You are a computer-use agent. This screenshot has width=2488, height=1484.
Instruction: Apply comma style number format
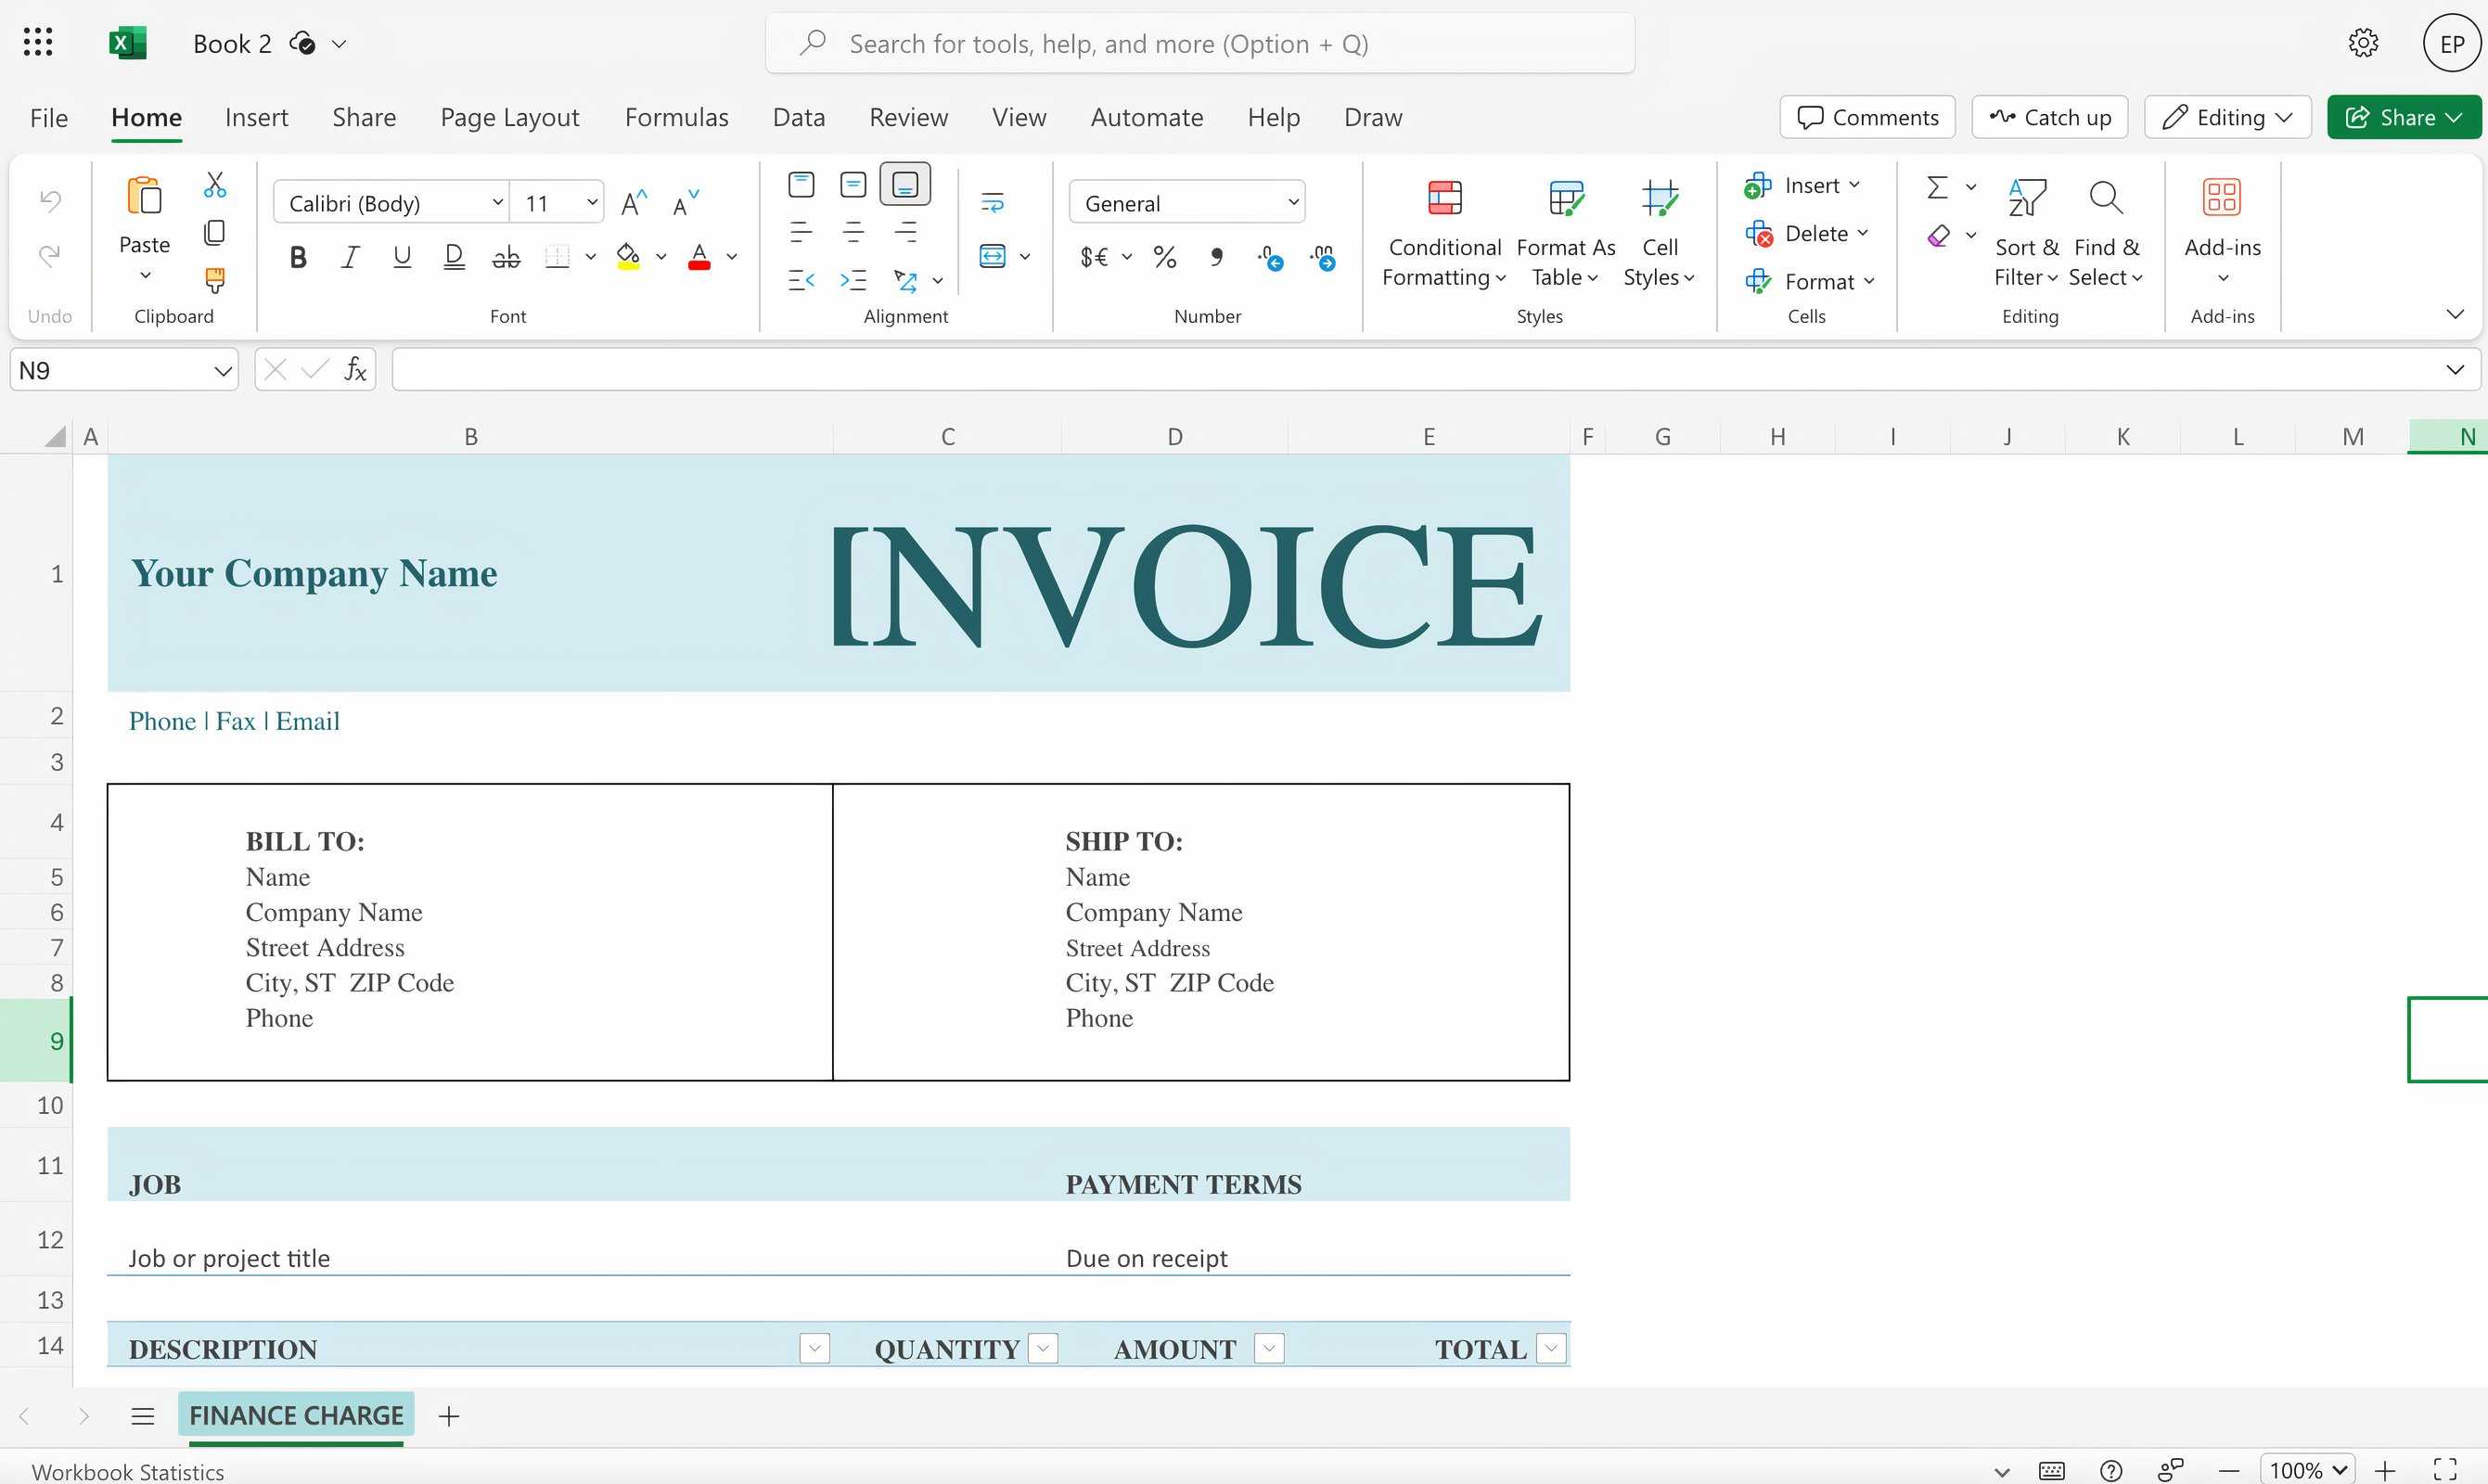[x=1216, y=257]
